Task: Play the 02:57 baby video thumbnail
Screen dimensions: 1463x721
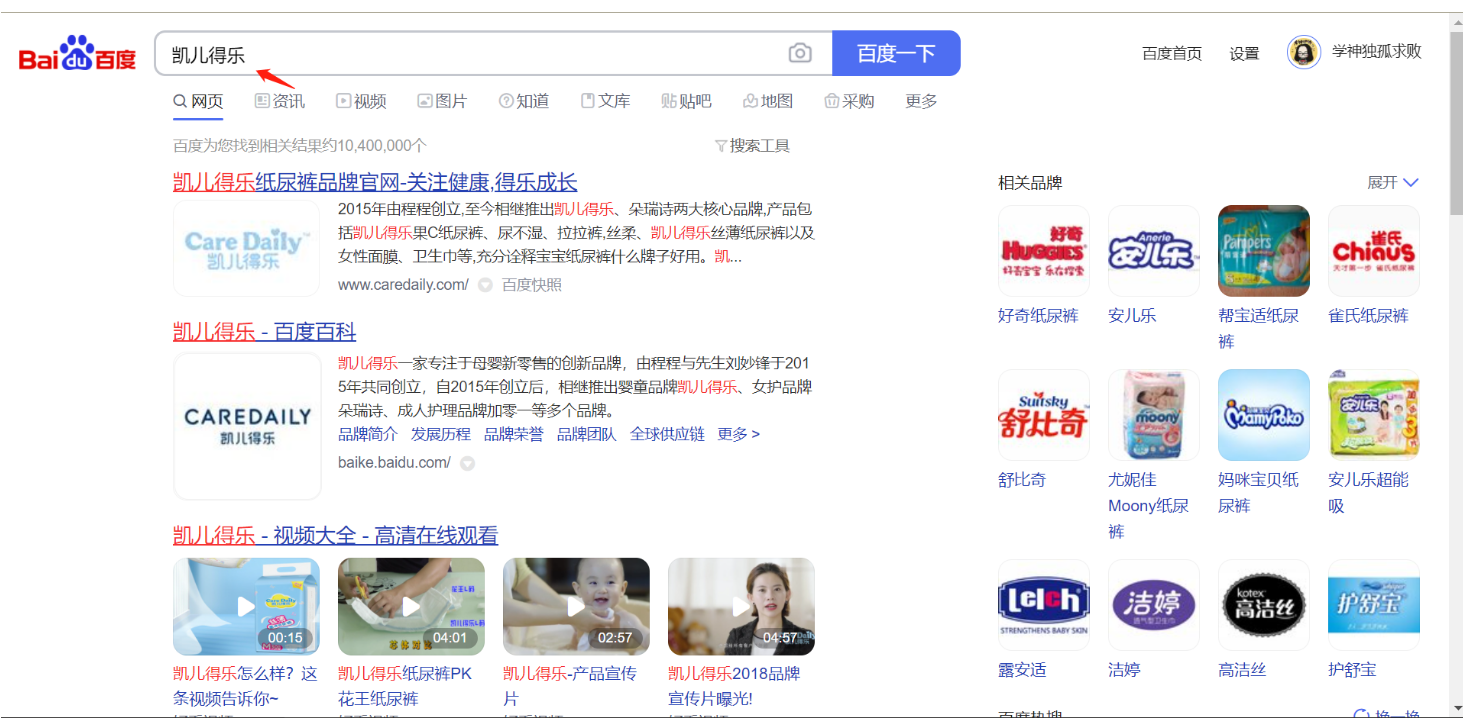Action: point(577,606)
